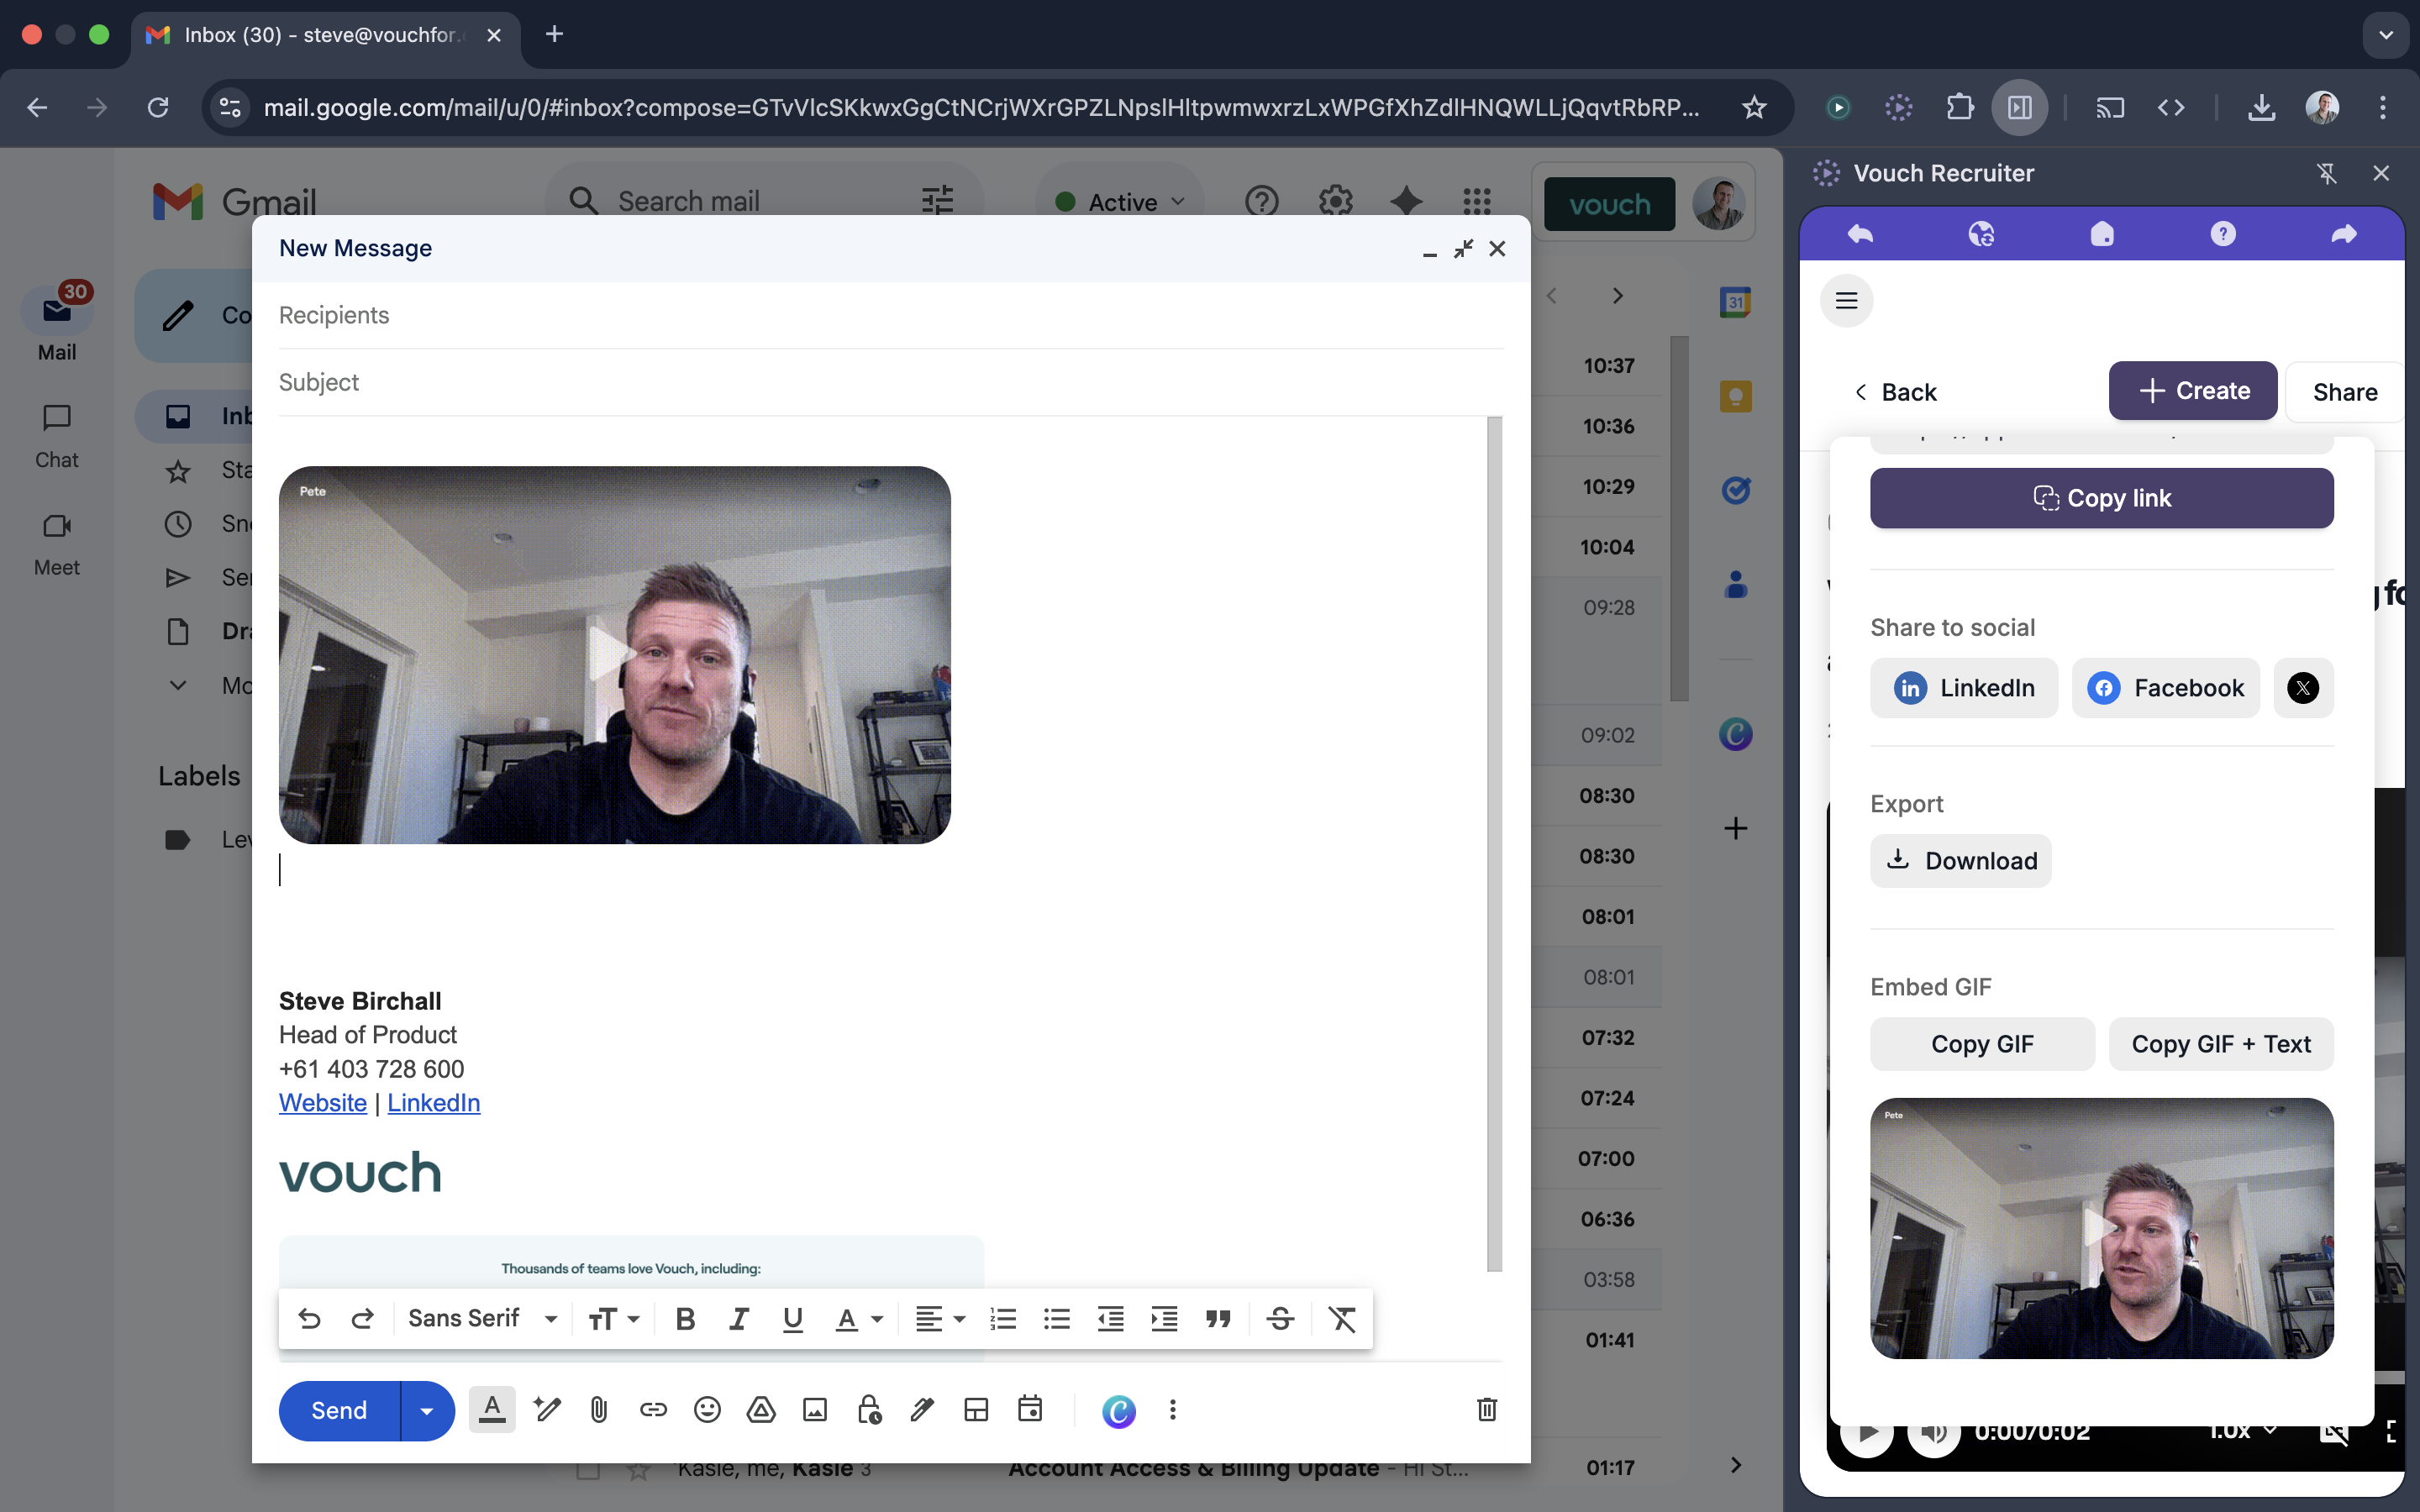The width and height of the screenshot is (2420, 1512).
Task: Open the Active status dropdown
Action: 1120,202
